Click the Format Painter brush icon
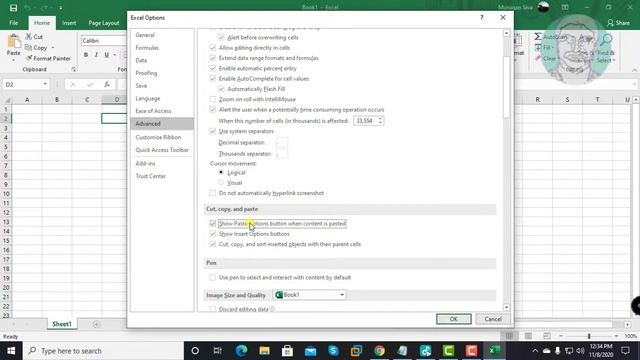This screenshot has height=360, width=640. point(29,58)
